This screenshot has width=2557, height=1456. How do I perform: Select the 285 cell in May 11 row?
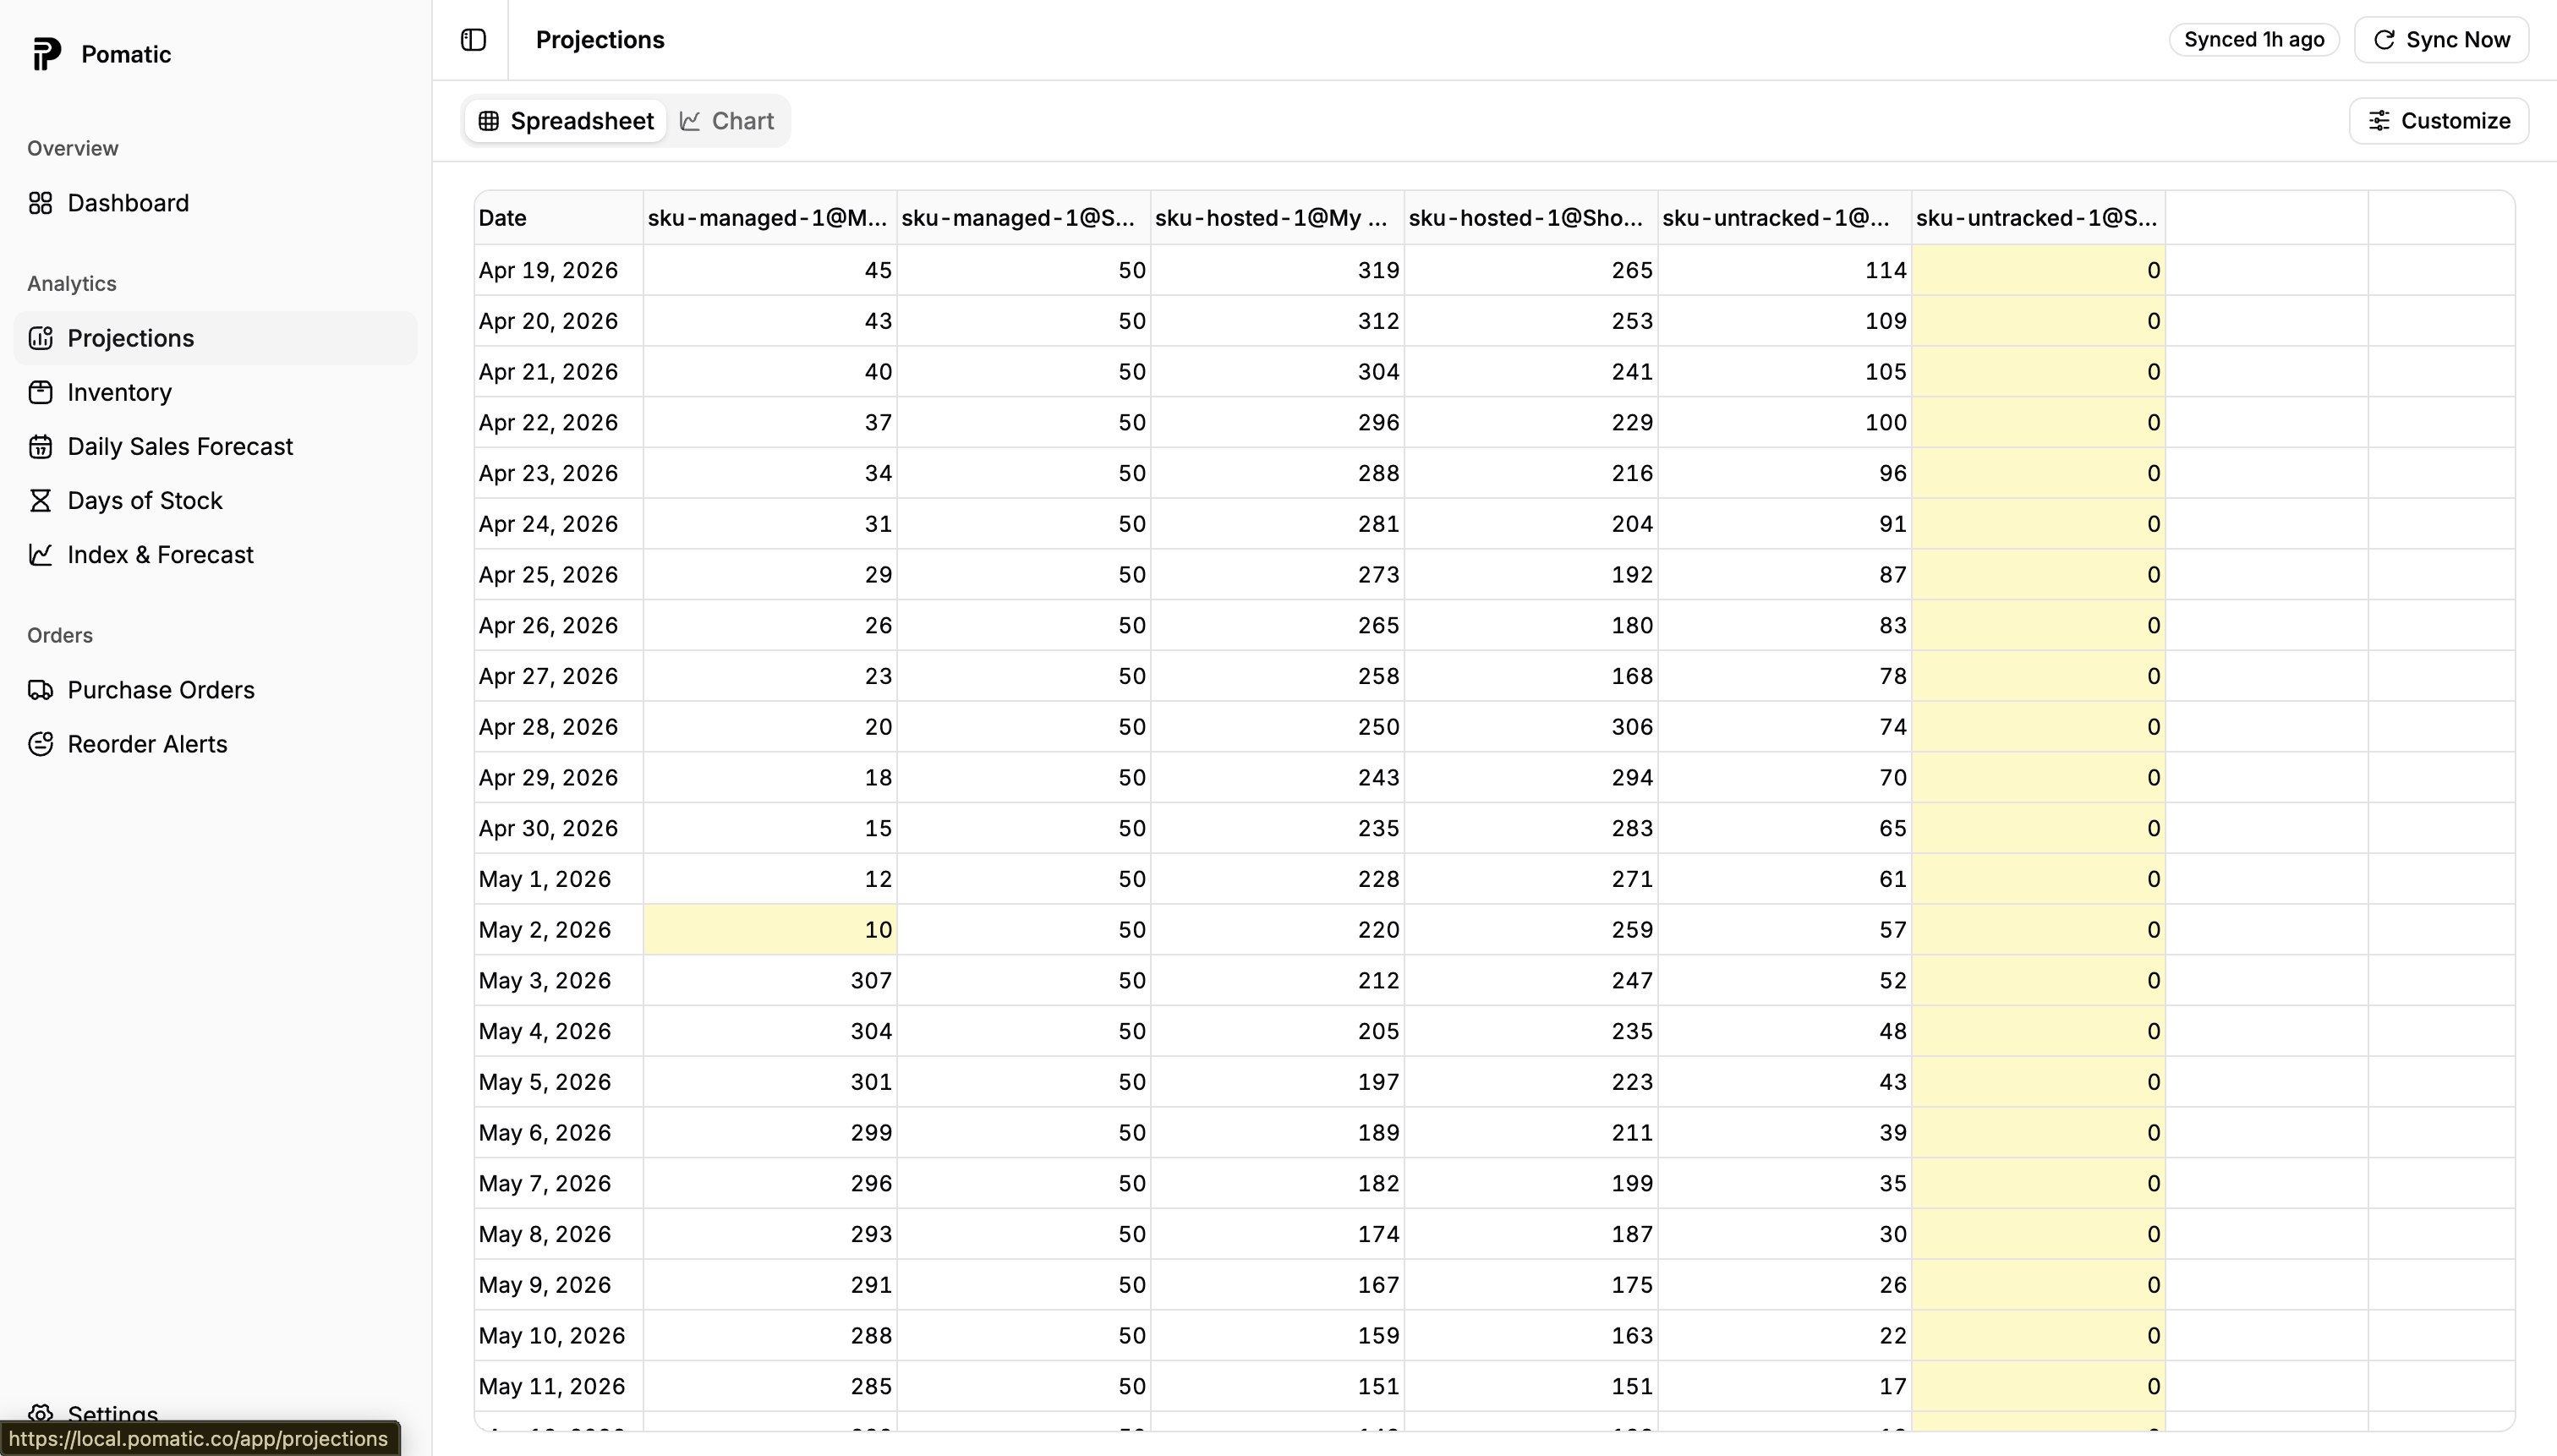tap(770, 1387)
